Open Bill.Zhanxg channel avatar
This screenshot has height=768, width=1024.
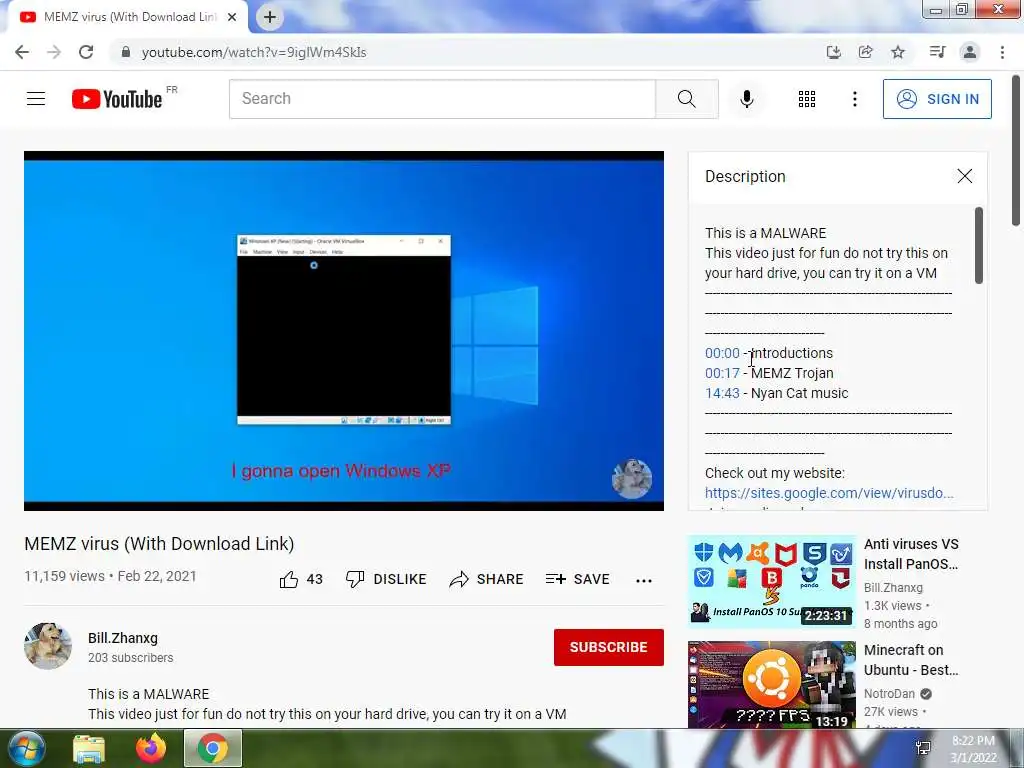[x=48, y=646]
